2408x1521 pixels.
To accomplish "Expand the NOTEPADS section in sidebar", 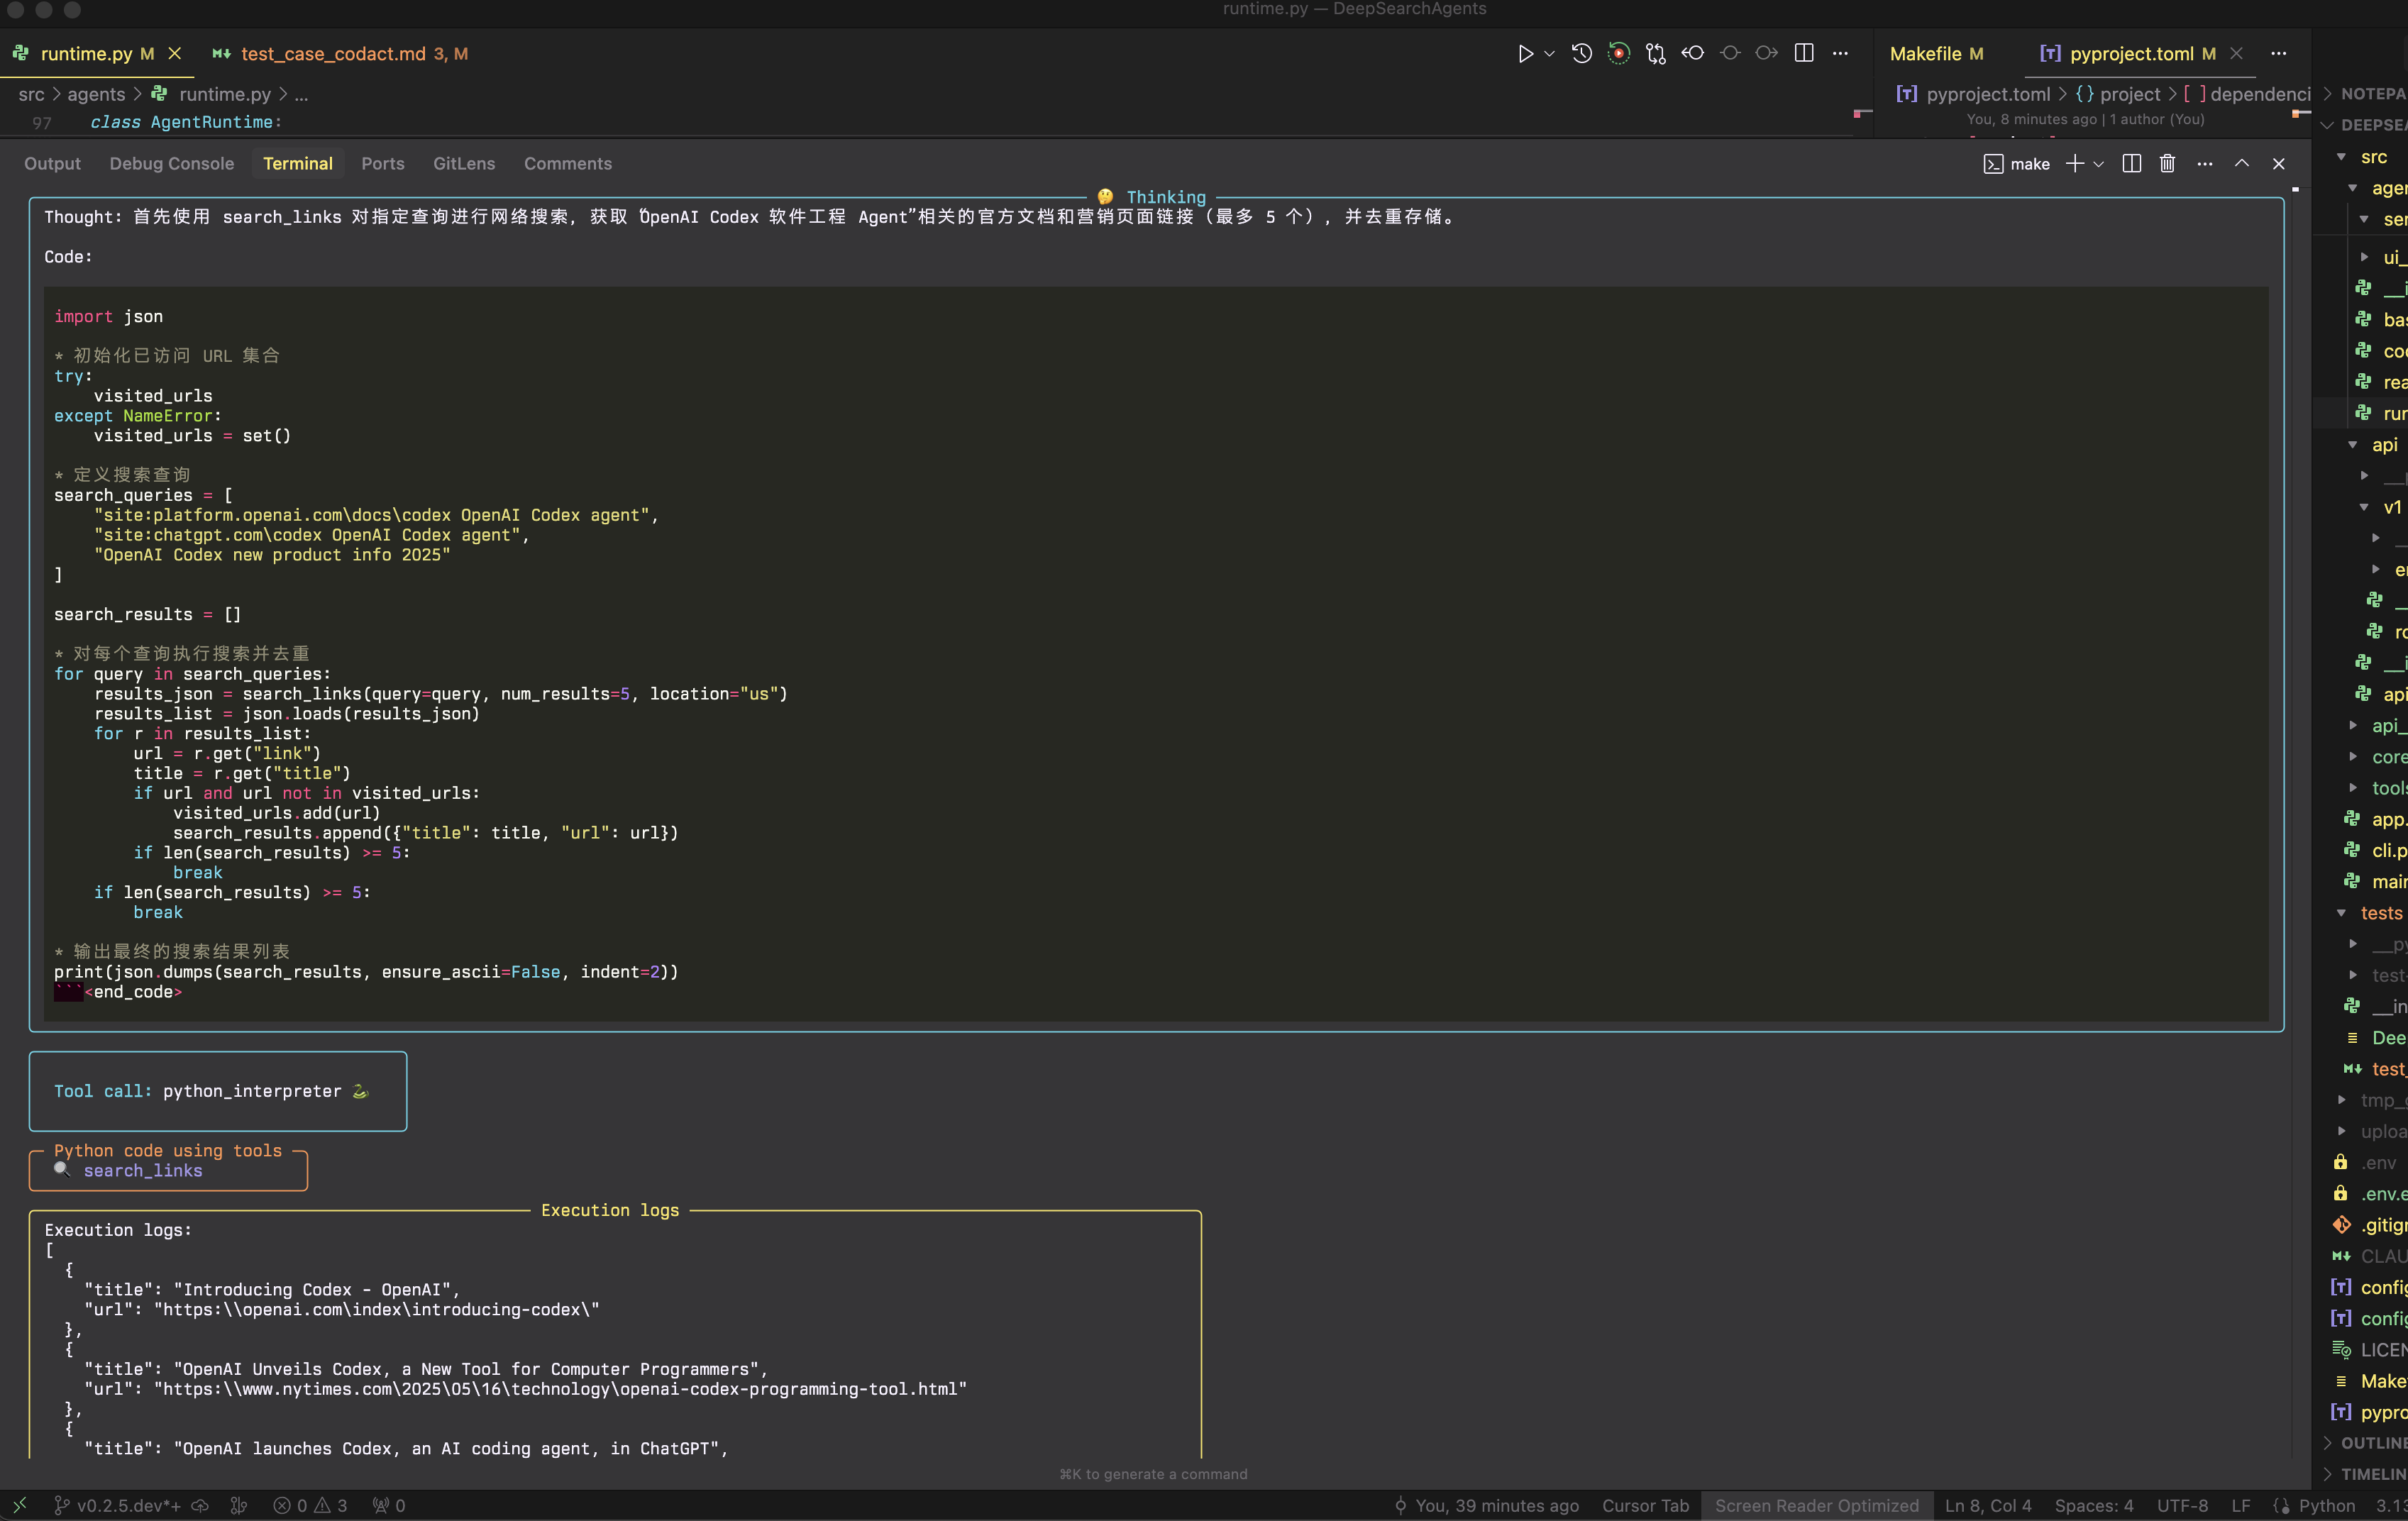I will click(2362, 93).
